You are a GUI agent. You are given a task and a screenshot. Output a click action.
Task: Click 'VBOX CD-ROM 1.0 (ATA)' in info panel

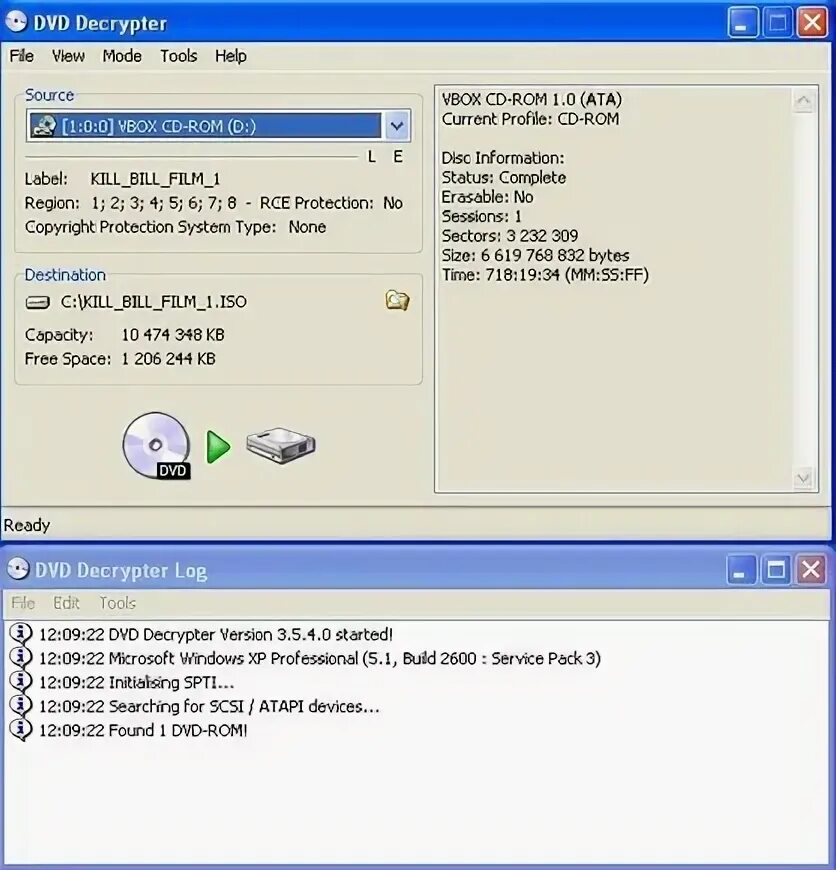pos(531,99)
